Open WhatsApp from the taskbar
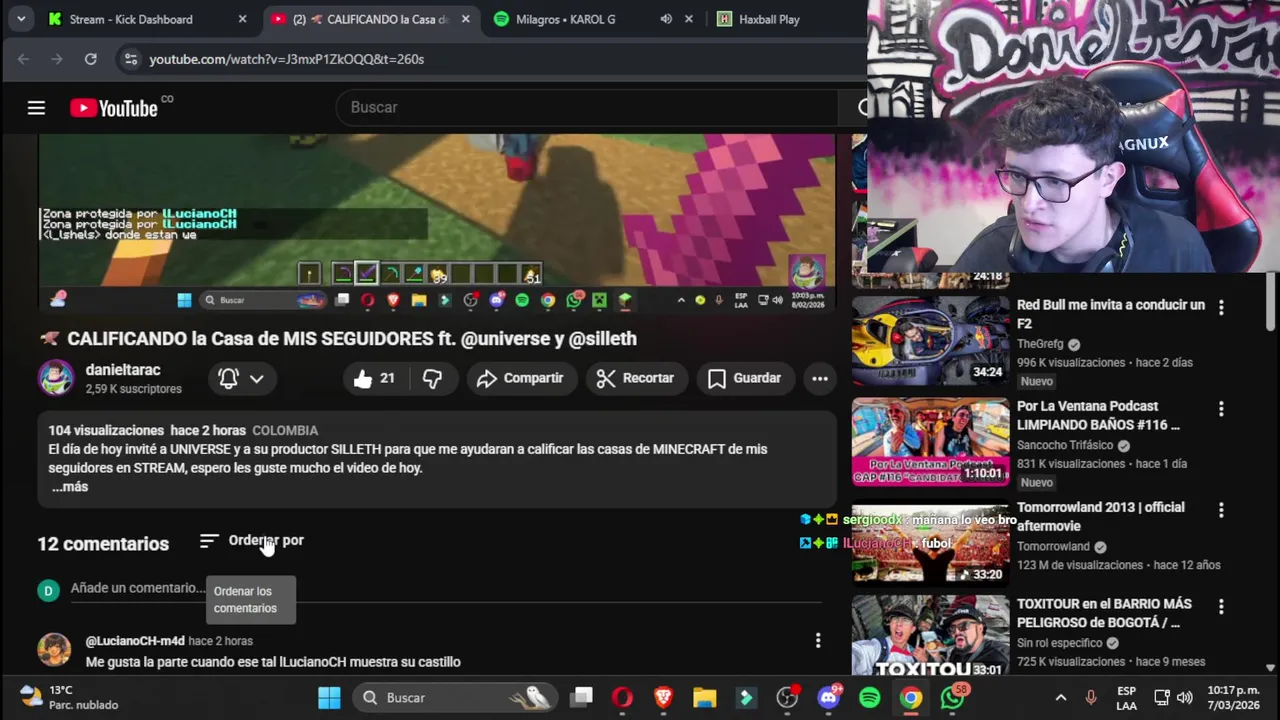The height and width of the screenshot is (720, 1280). 953,698
